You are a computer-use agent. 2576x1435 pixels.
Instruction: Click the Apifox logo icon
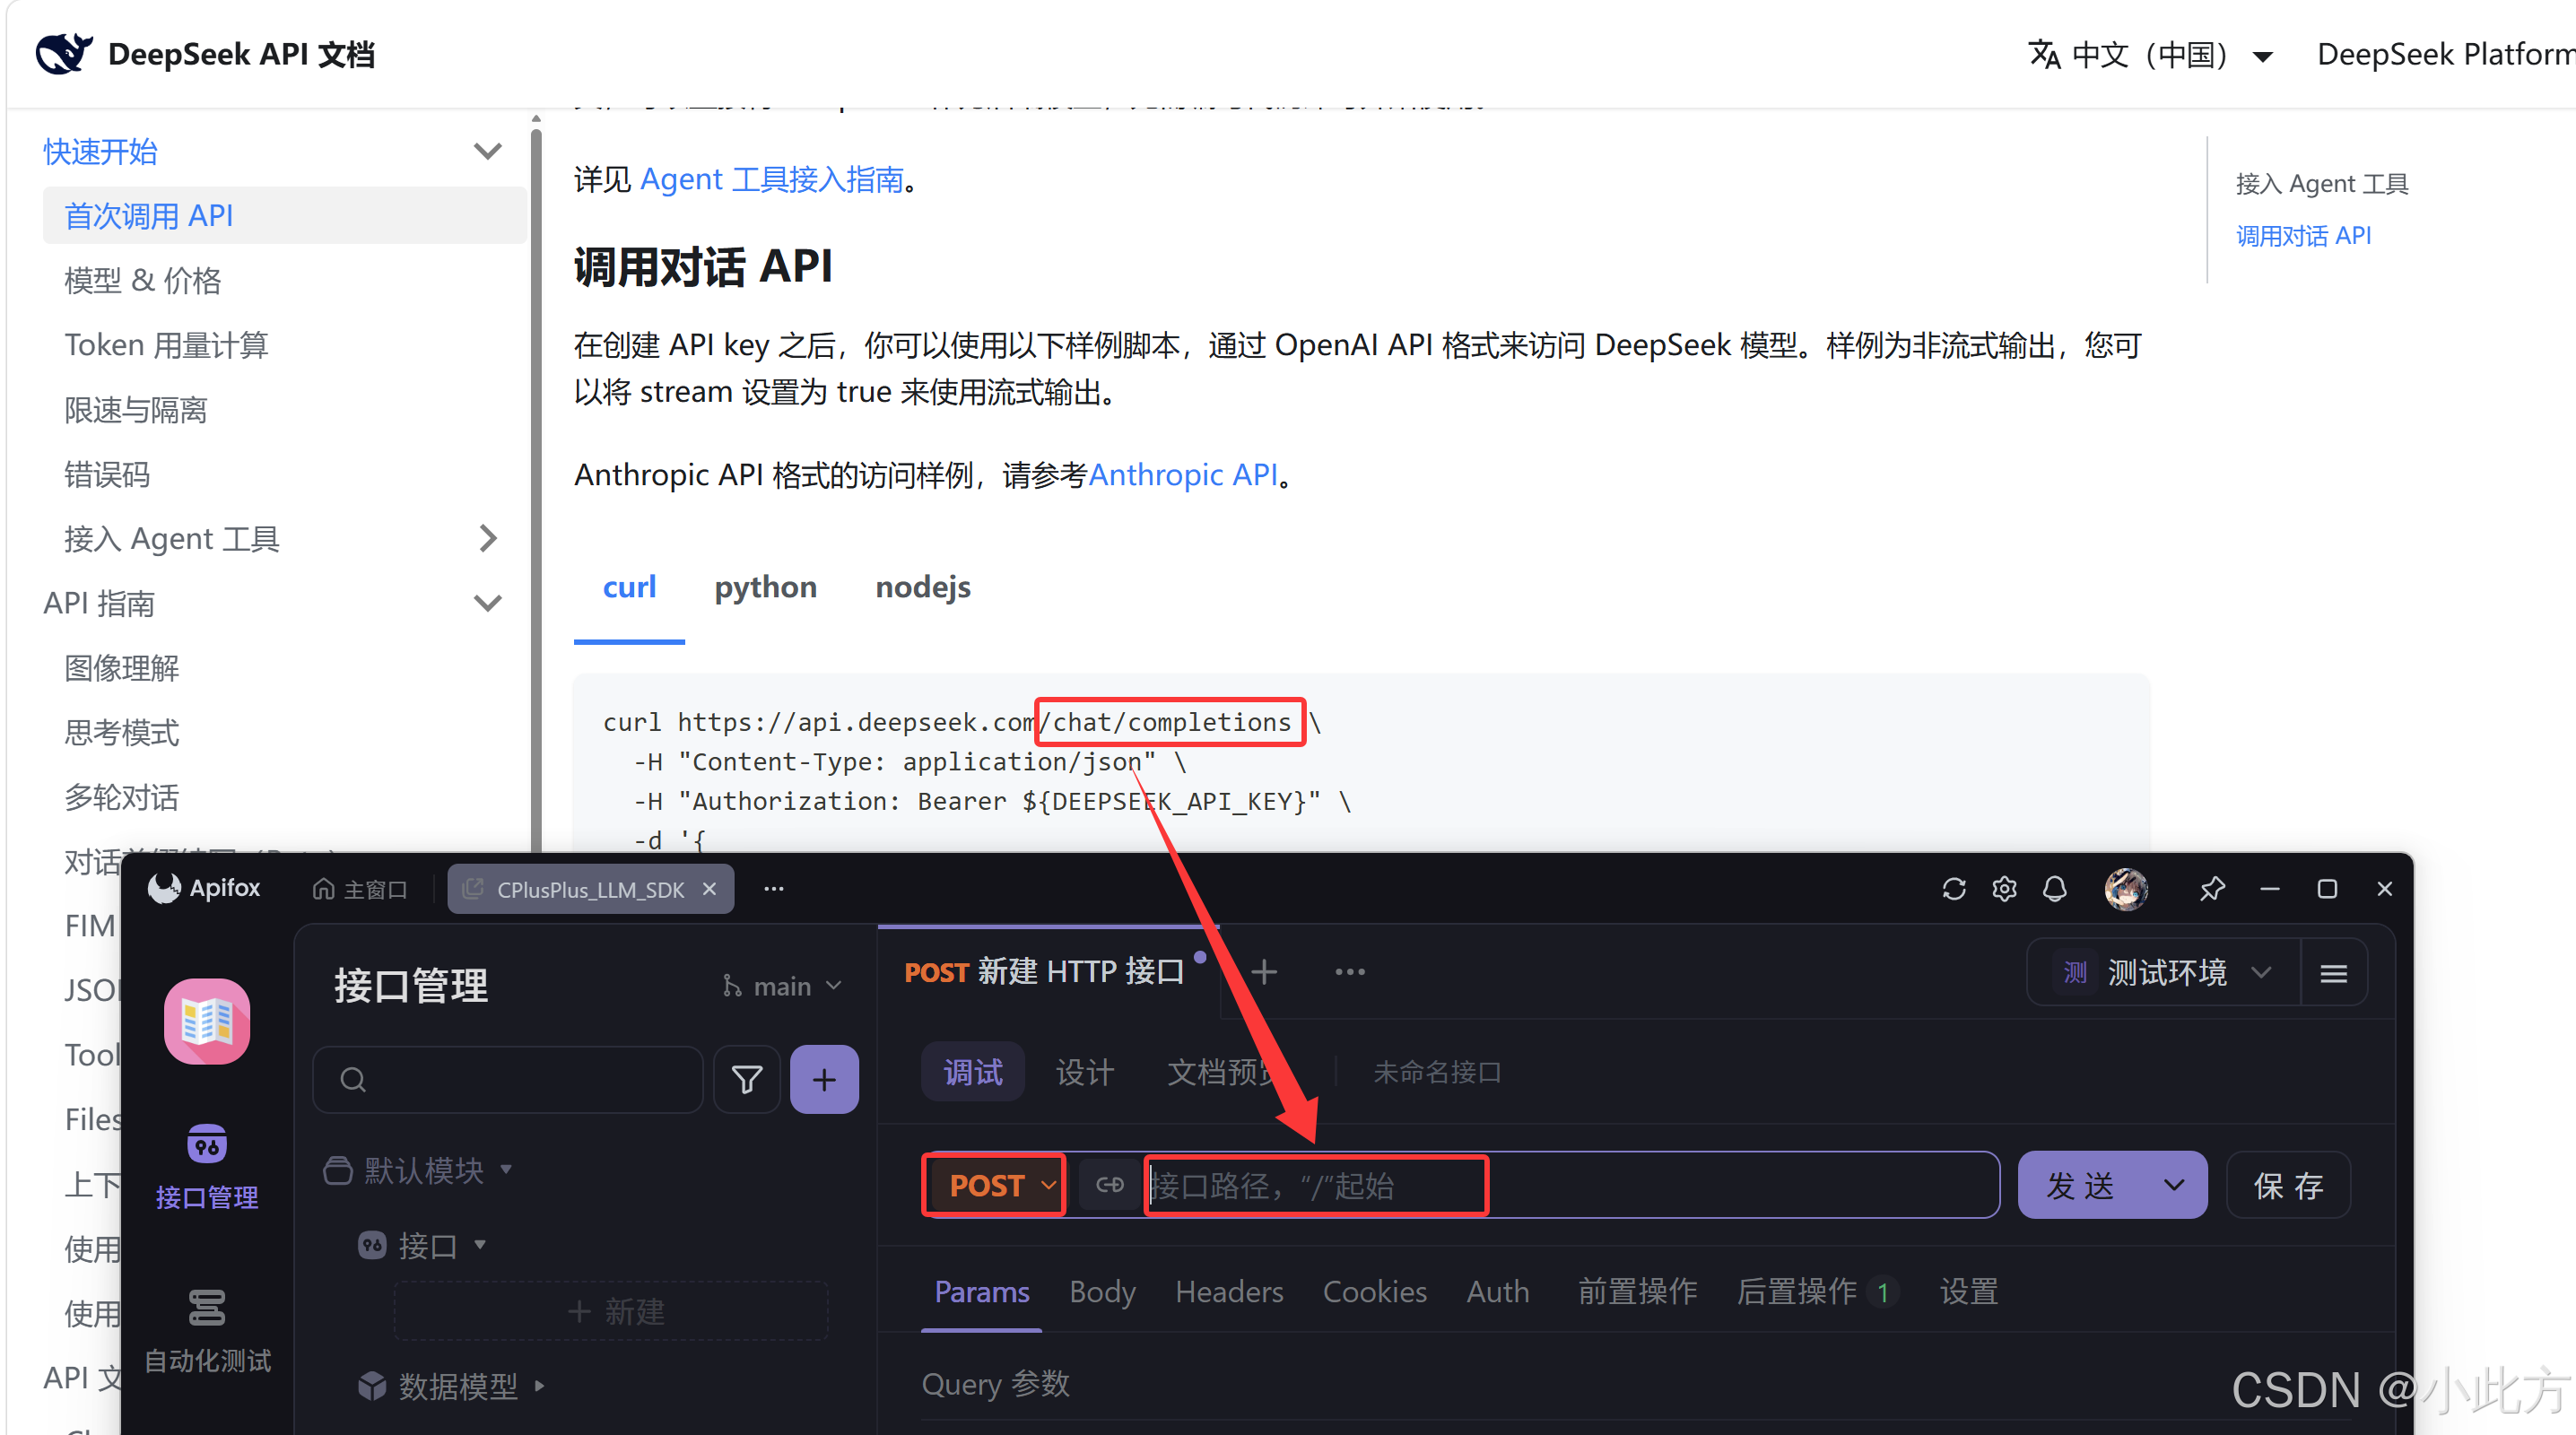(x=164, y=888)
